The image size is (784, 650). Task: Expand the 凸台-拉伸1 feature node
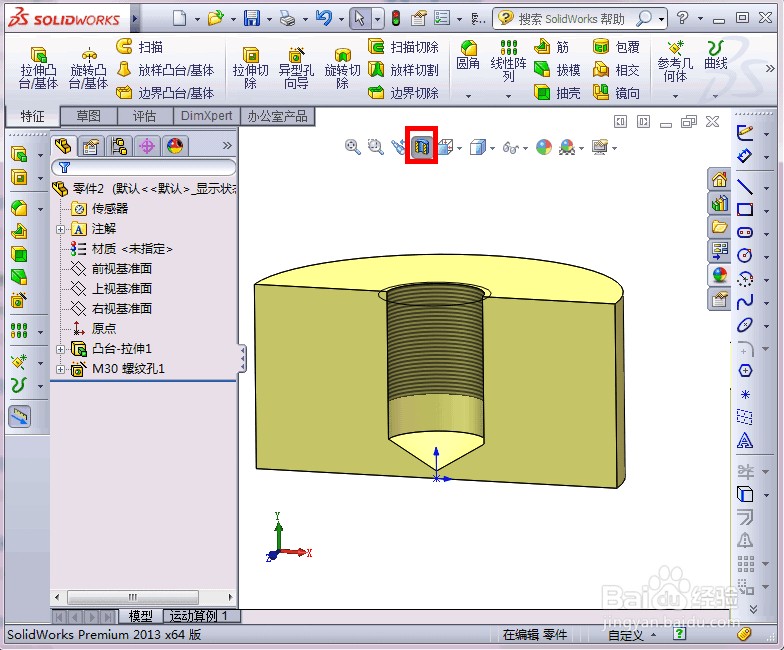tap(60, 349)
